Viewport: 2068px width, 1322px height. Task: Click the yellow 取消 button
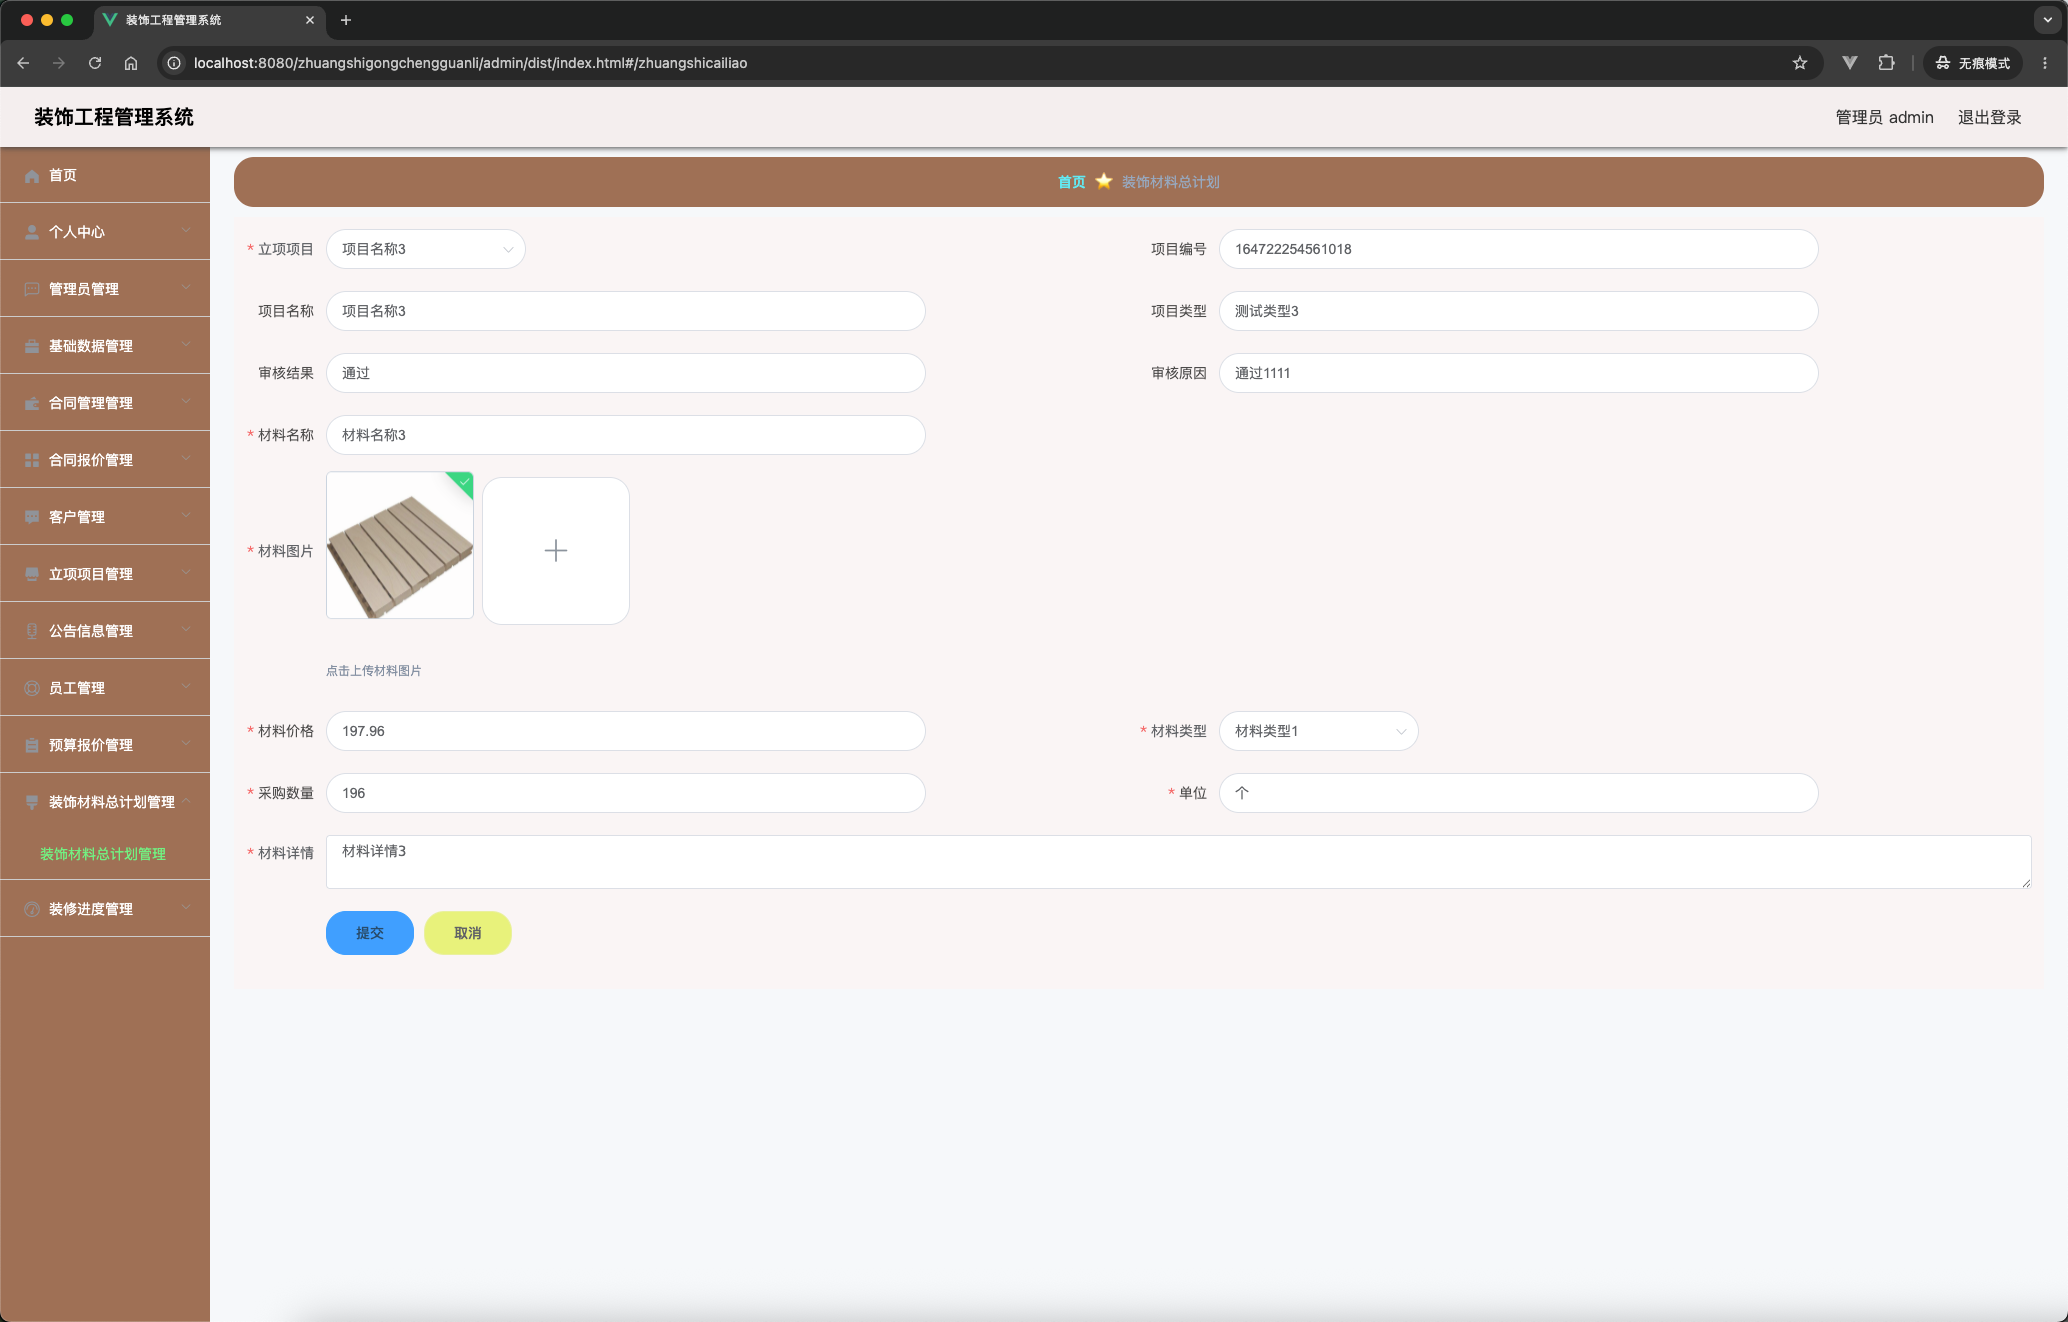coord(468,933)
